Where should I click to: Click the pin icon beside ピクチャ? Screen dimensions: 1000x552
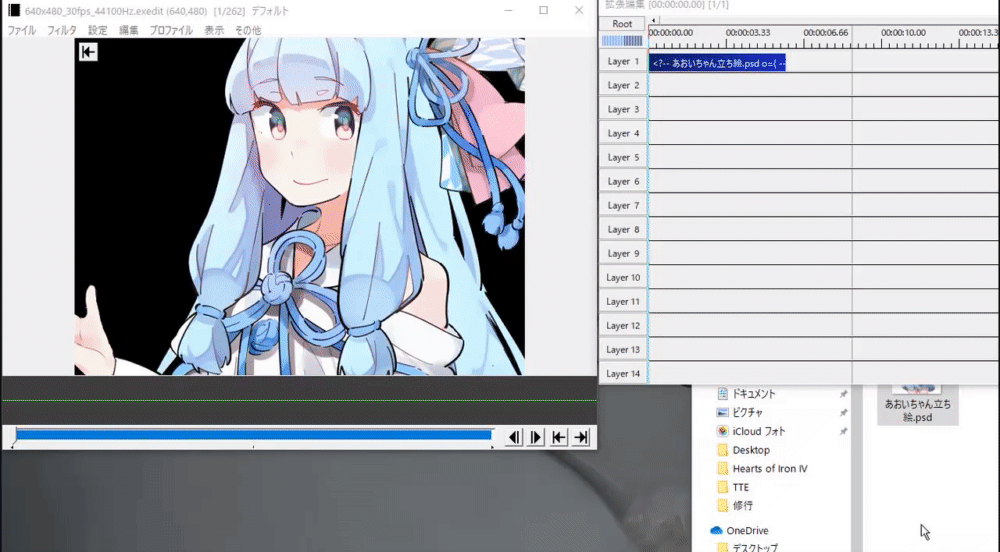point(843,412)
